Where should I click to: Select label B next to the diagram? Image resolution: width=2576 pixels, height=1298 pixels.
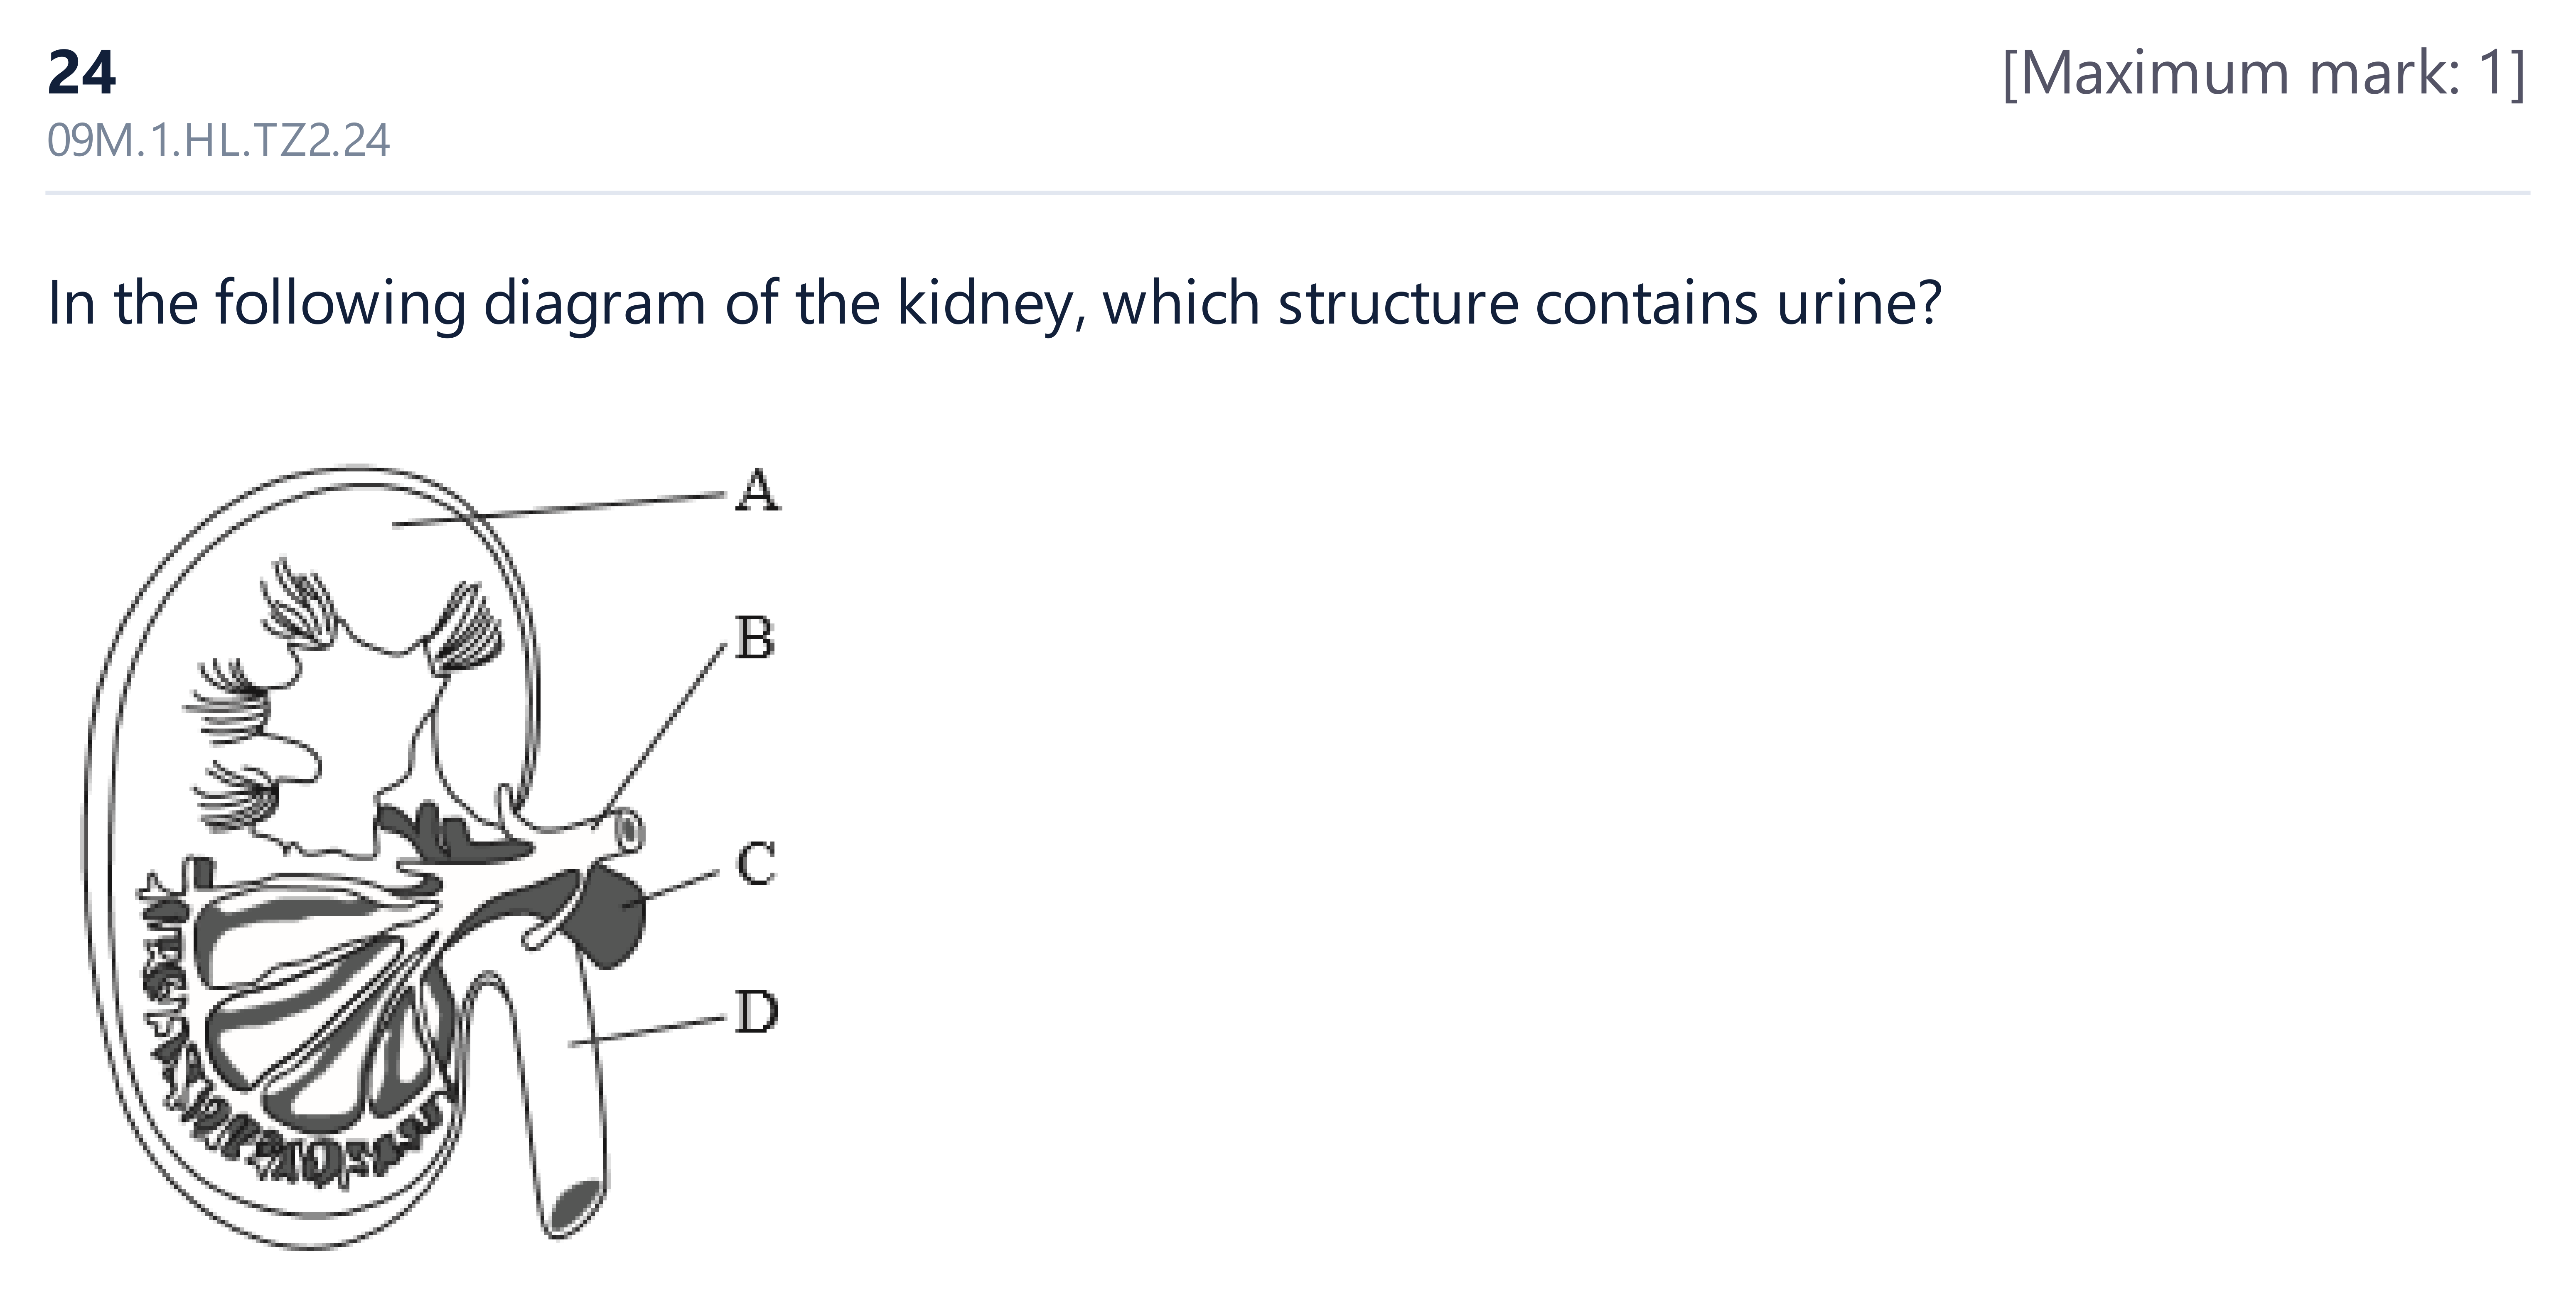[x=755, y=637]
